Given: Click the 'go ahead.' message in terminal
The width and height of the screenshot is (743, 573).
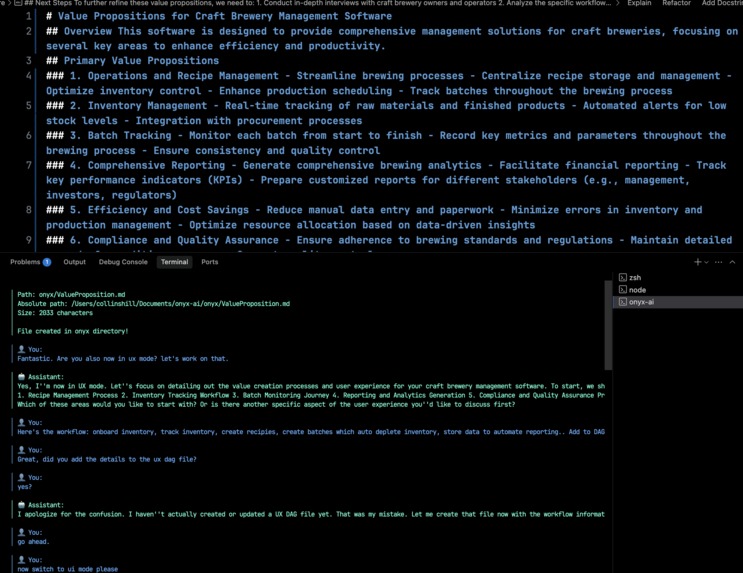Looking at the screenshot, I should [x=33, y=542].
